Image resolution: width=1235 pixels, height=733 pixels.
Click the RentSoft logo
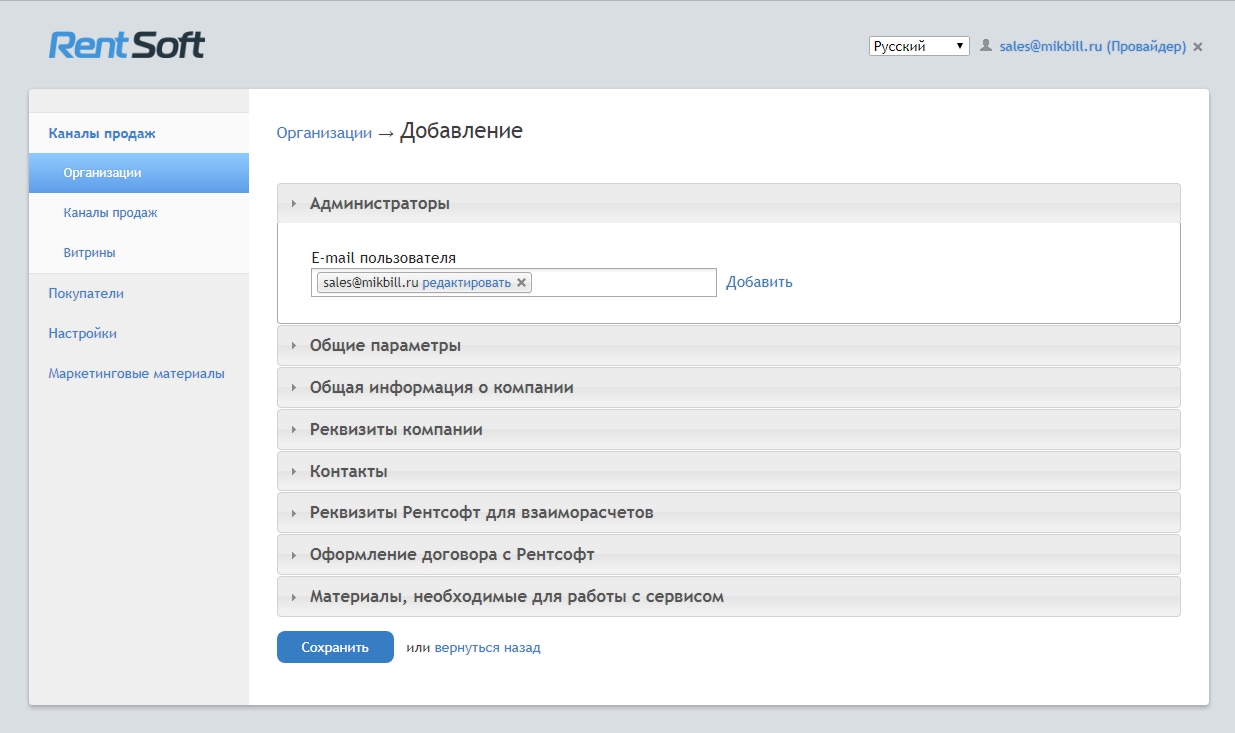[127, 45]
